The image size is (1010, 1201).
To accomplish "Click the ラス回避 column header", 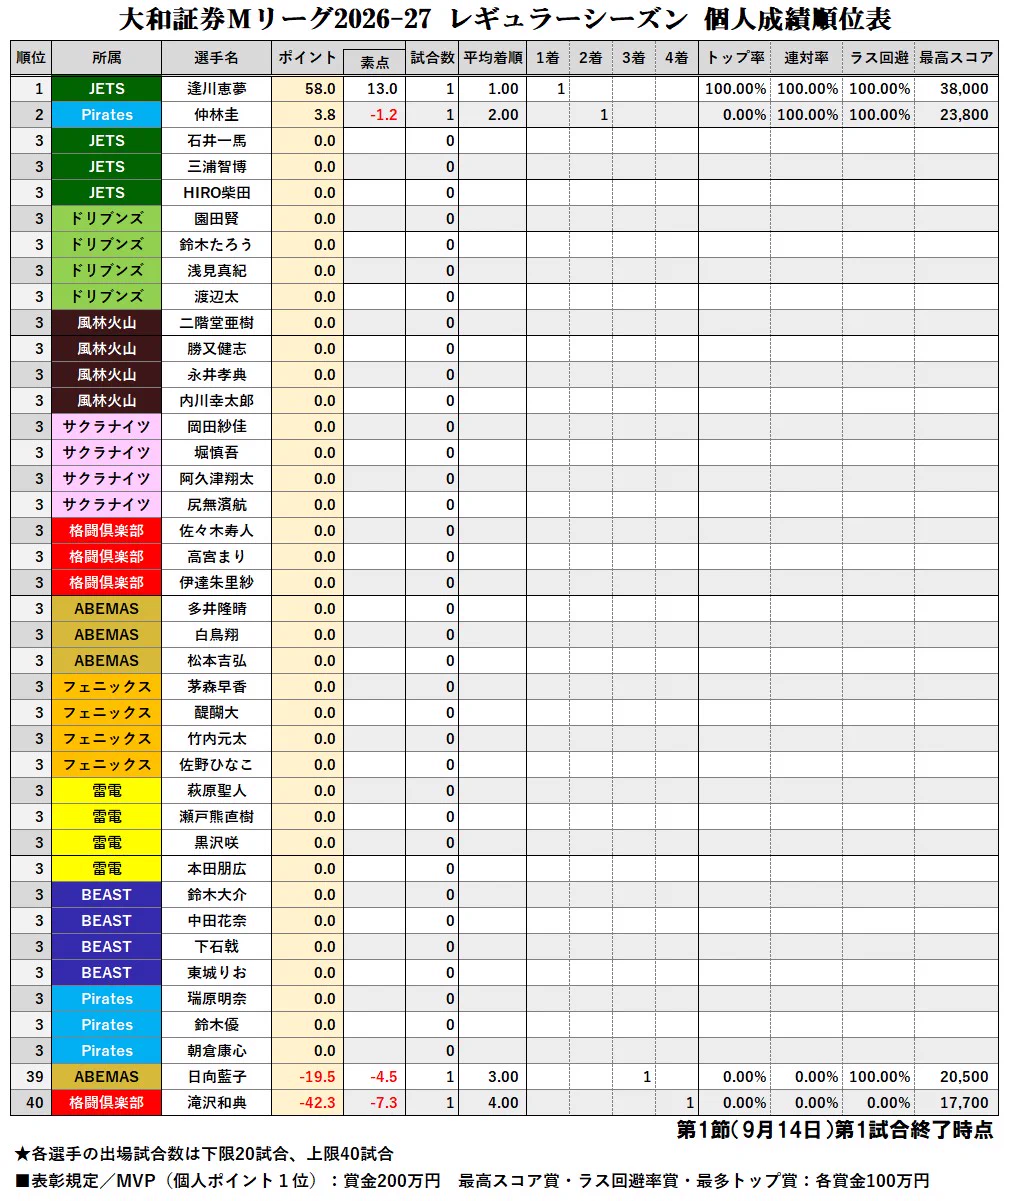I will click(879, 58).
